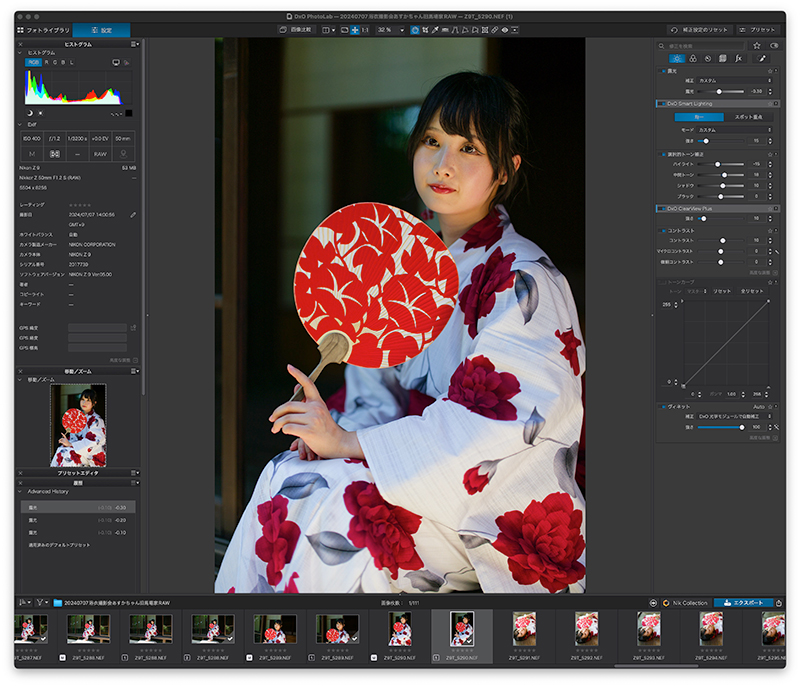Viewport: 800px width, 686px height.
Task: Collapse the Advanced History section
Action: tap(20, 492)
